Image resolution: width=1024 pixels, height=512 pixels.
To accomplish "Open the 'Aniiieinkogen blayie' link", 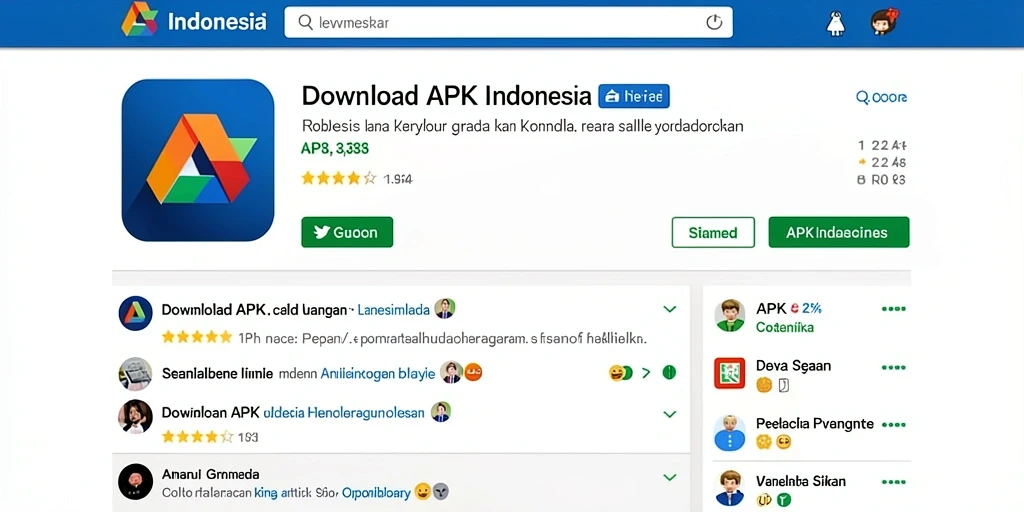I will [377, 374].
